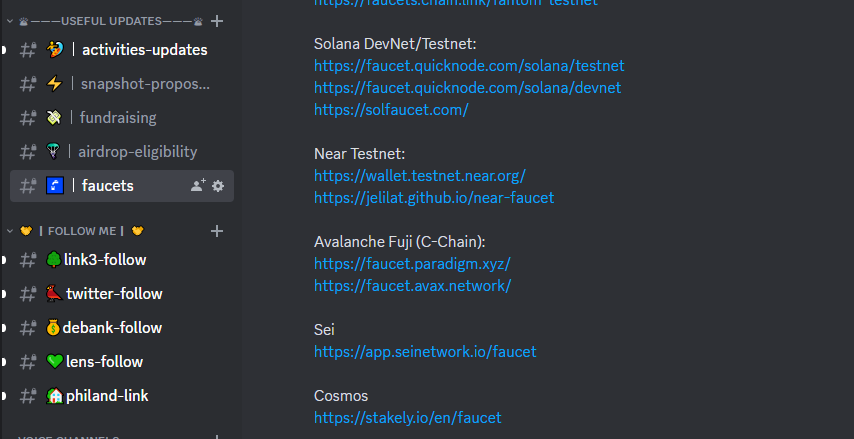The width and height of the screenshot is (854, 439).
Task: Click the tree emoji of link3-follow
Action: point(54,260)
